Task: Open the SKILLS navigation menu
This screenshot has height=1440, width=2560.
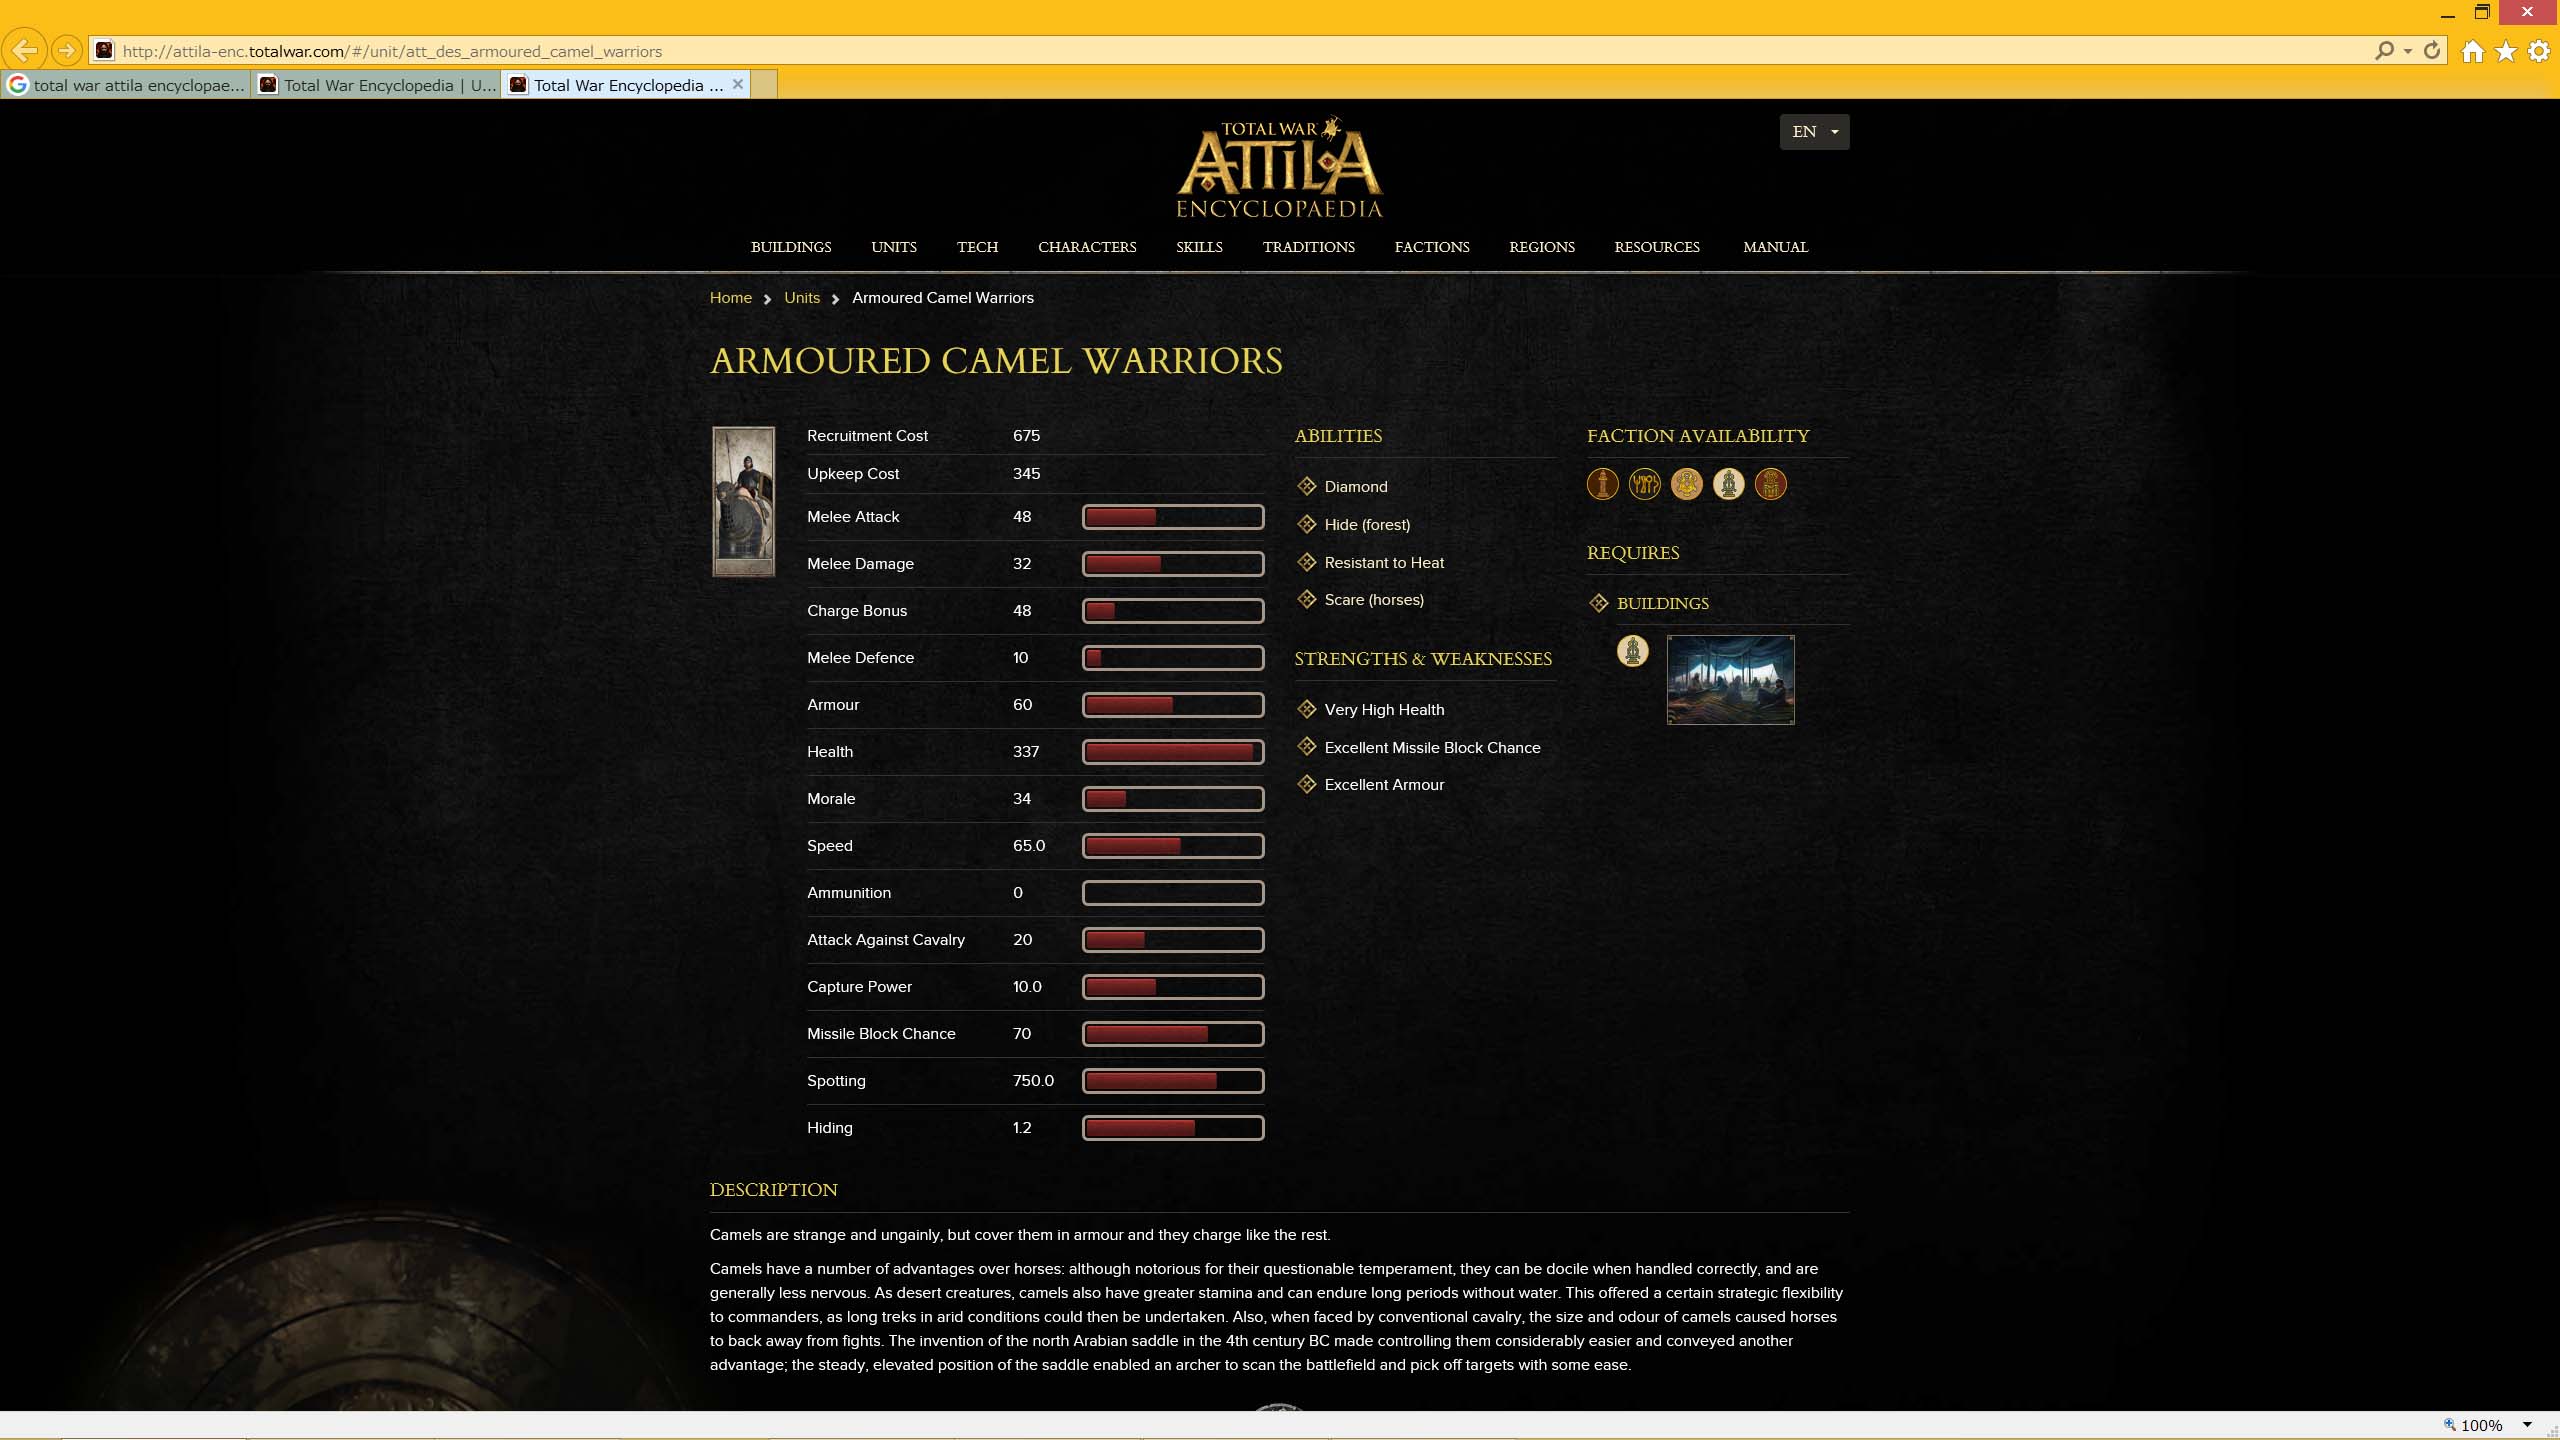Action: point(1199,247)
